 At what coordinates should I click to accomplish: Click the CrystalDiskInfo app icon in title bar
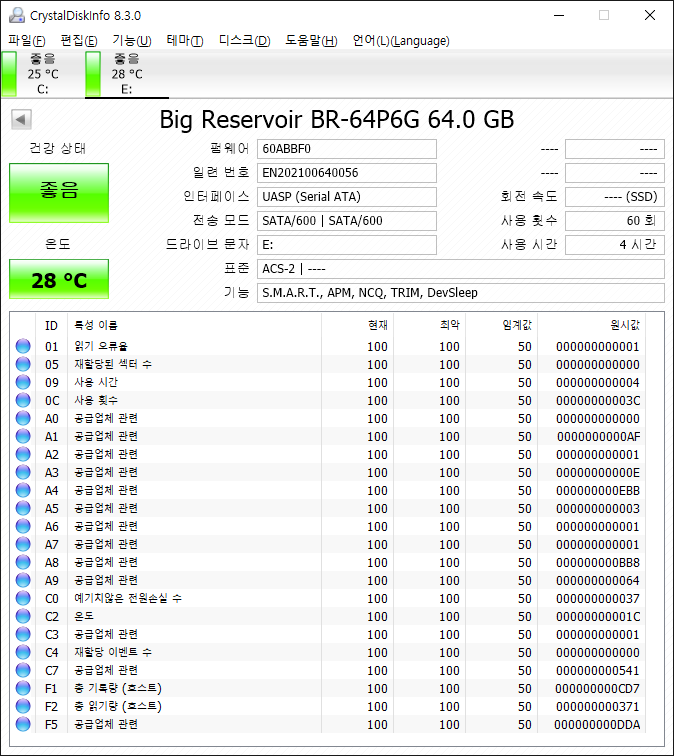coord(13,15)
